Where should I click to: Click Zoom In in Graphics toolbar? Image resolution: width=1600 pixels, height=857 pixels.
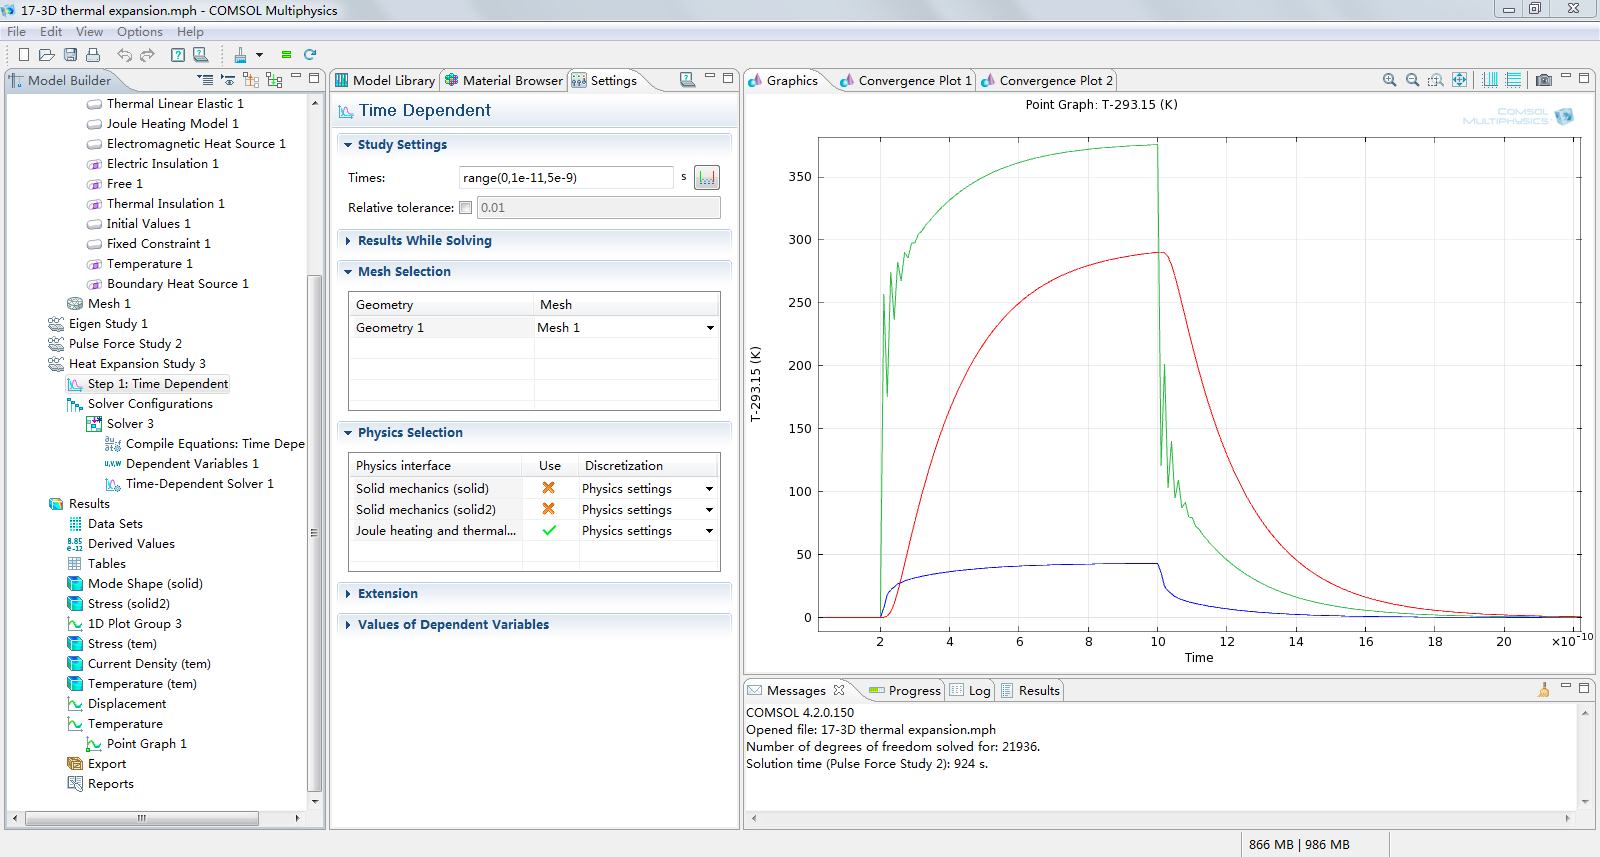[x=1389, y=80]
